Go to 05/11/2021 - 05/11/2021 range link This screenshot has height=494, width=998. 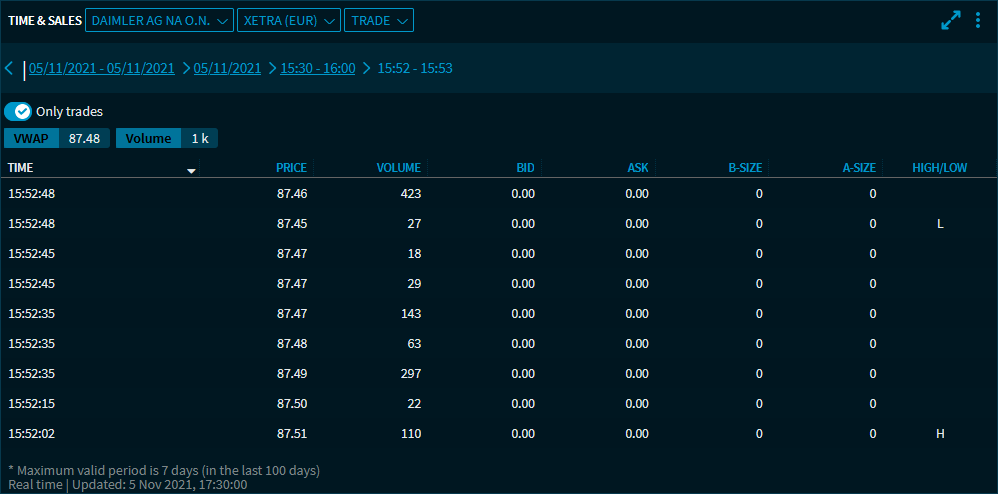(102, 69)
